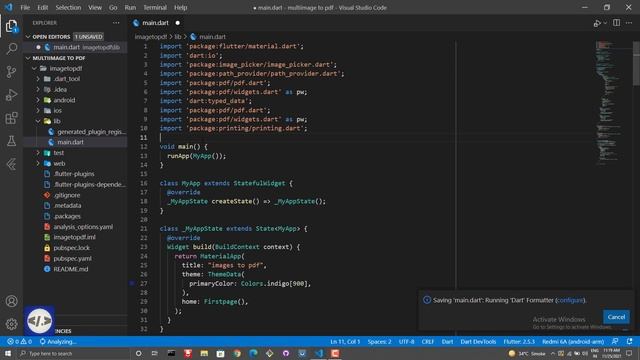
Task: Click the Run dart file icon in editor toolbar
Action: pyautogui.click(x=597, y=23)
